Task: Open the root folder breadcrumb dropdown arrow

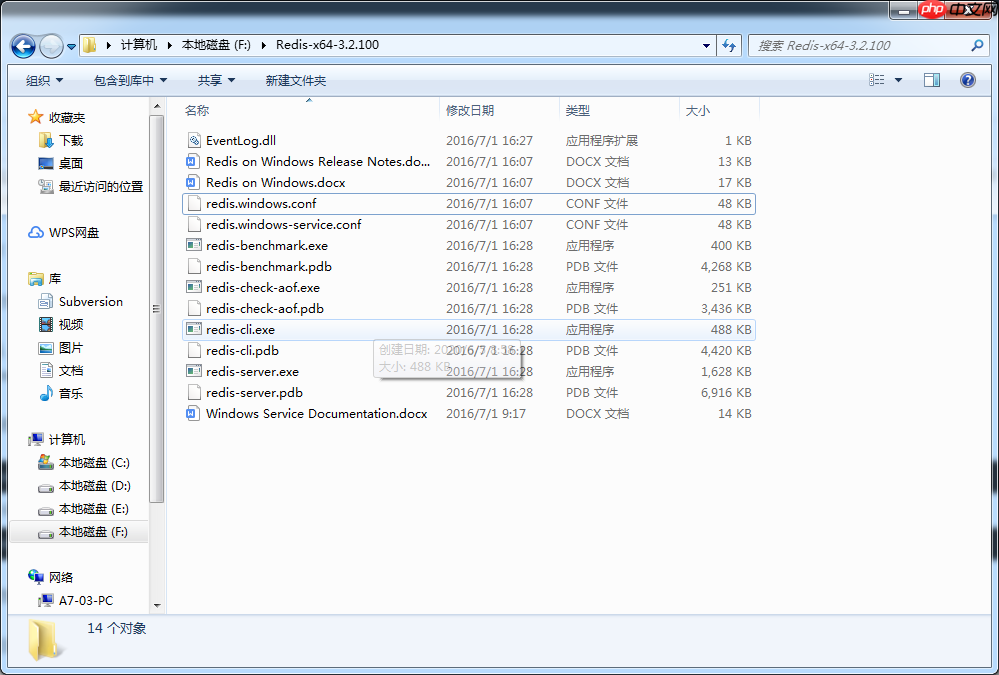Action: pyautogui.click(x=108, y=45)
